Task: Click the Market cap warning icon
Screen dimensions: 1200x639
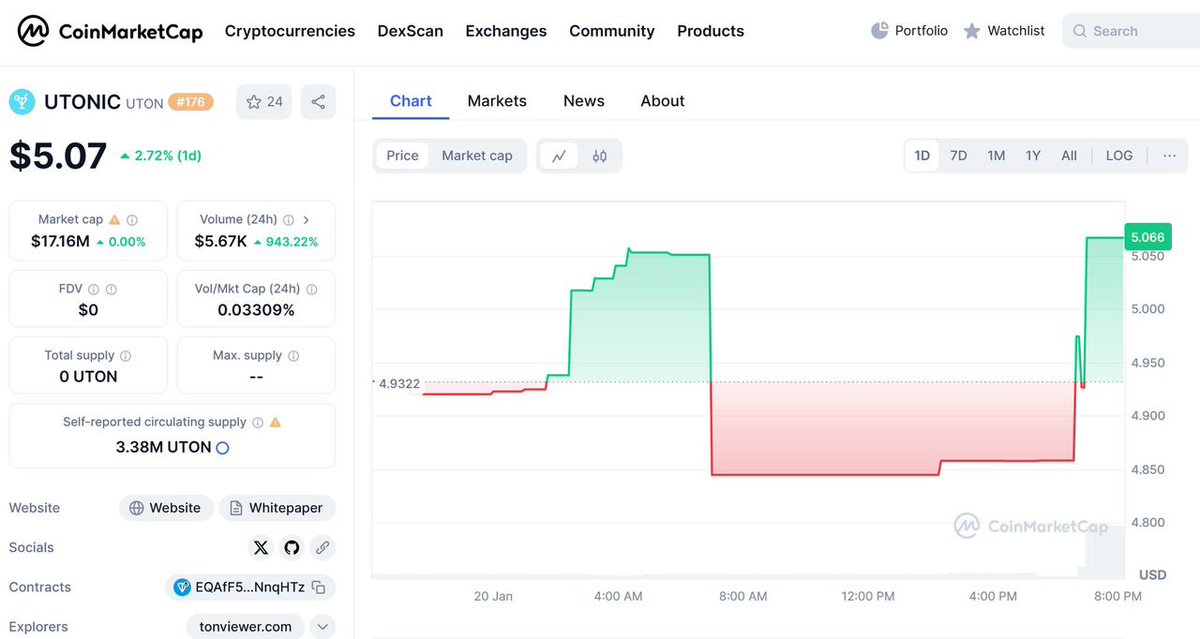Action: pyautogui.click(x=114, y=219)
